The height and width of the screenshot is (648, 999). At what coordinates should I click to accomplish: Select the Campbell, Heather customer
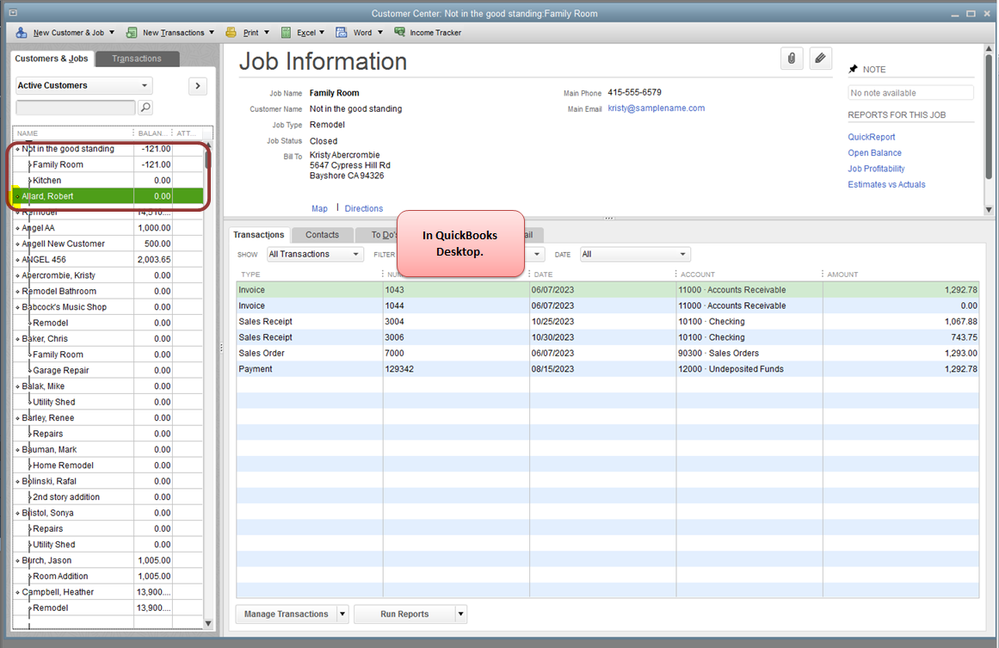coord(108,592)
